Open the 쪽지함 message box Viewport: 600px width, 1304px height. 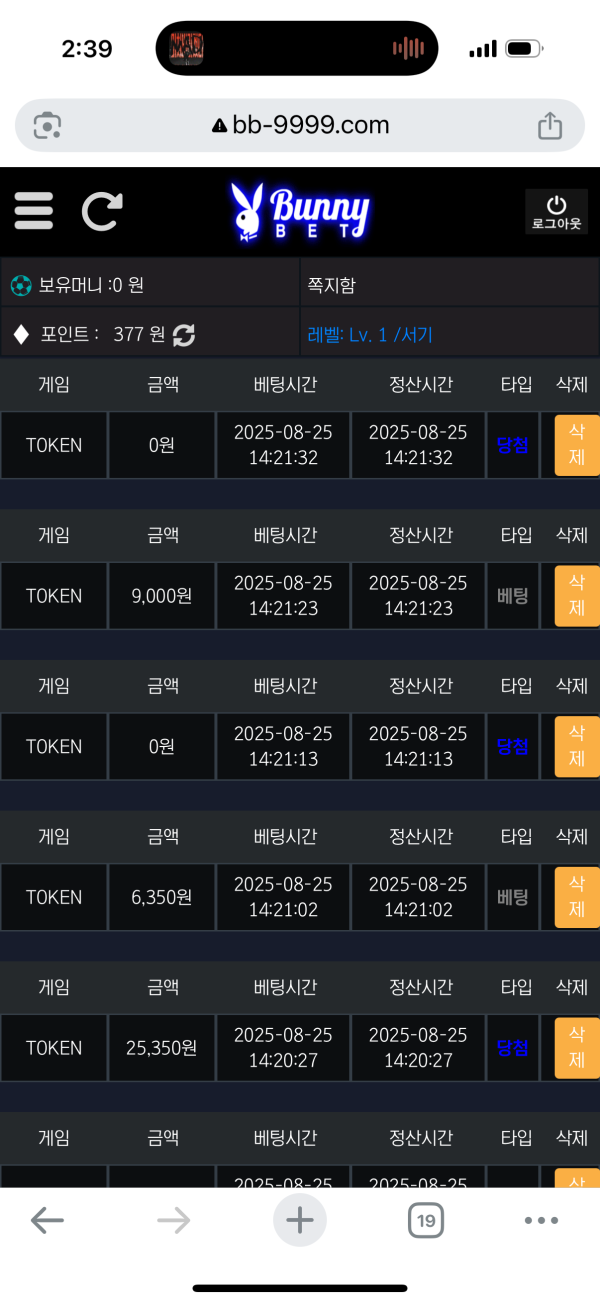point(450,285)
